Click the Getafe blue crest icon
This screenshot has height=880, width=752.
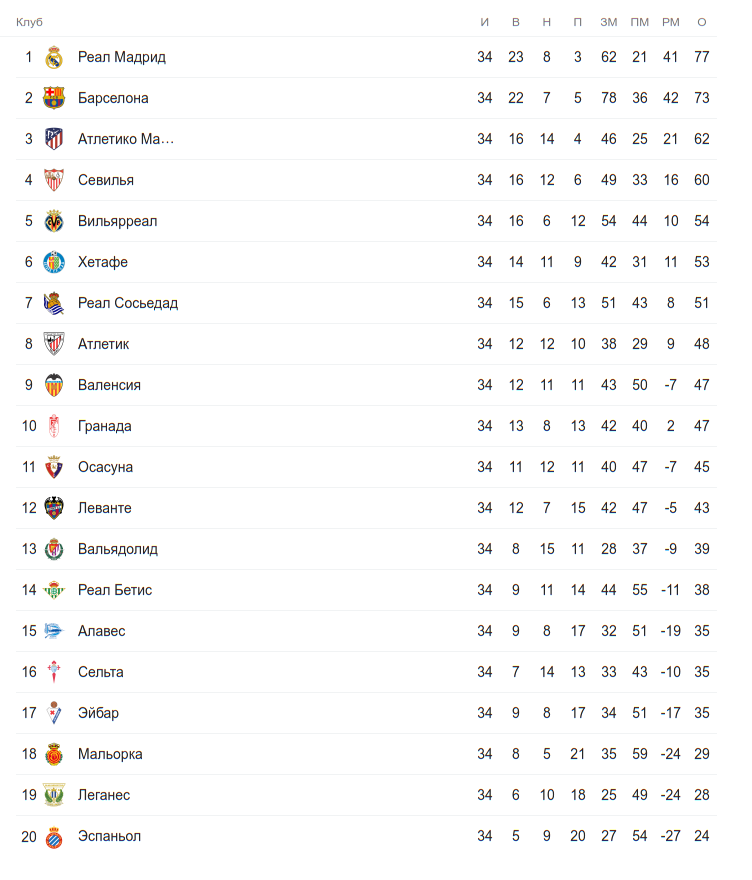[x=54, y=262]
